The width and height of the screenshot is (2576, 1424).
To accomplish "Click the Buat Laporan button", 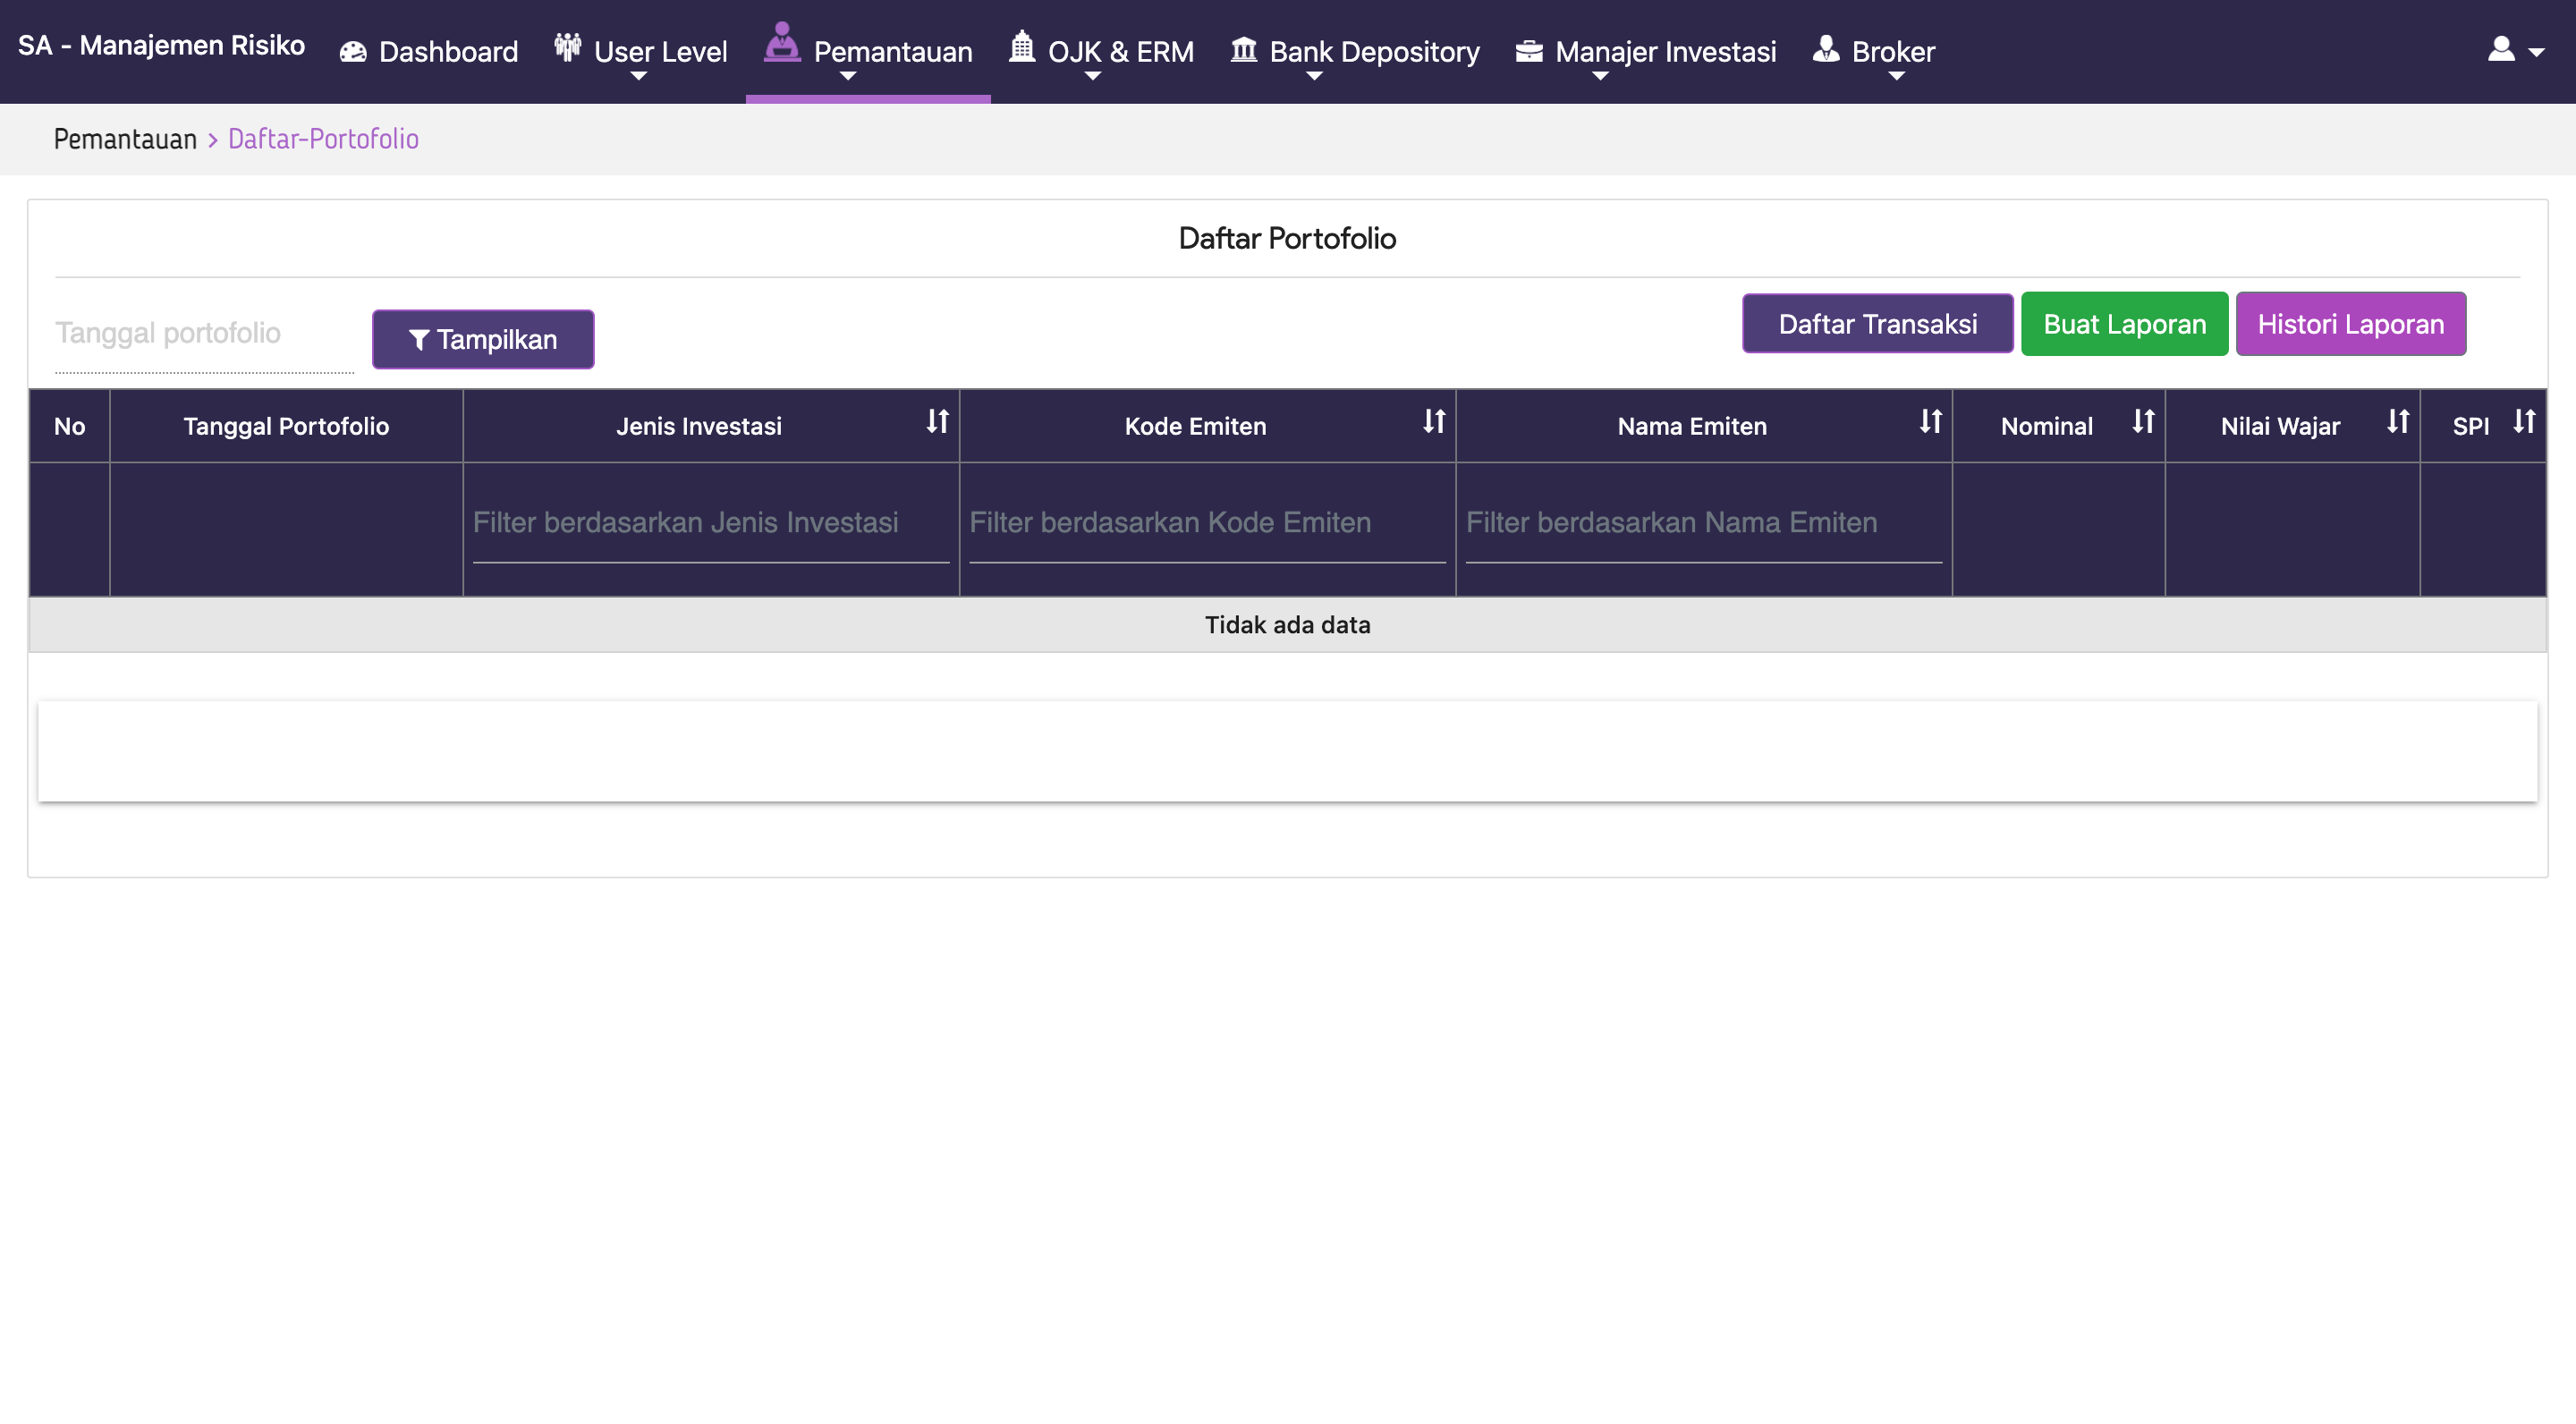I will tap(2124, 323).
